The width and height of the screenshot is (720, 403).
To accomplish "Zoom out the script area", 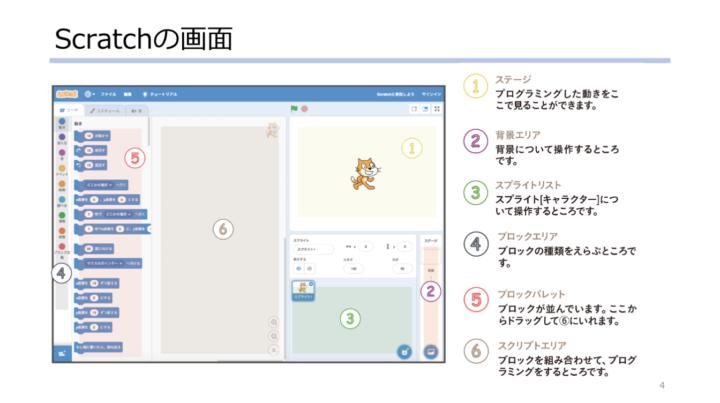I will [274, 336].
